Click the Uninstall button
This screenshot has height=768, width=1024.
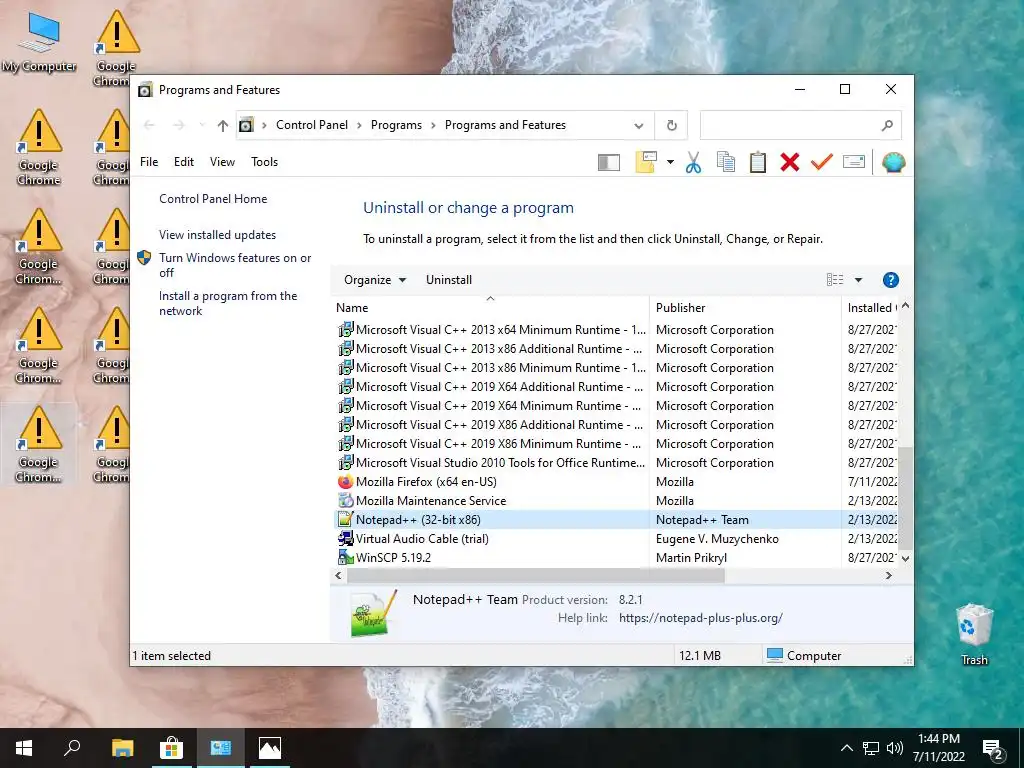[x=449, y=280]
